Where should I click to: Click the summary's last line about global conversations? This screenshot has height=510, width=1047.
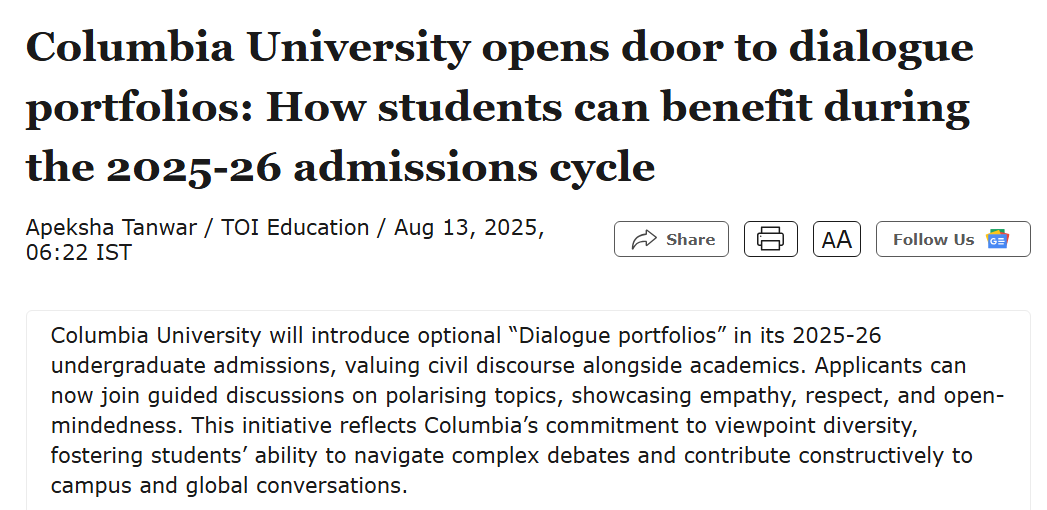coord(229,486)
